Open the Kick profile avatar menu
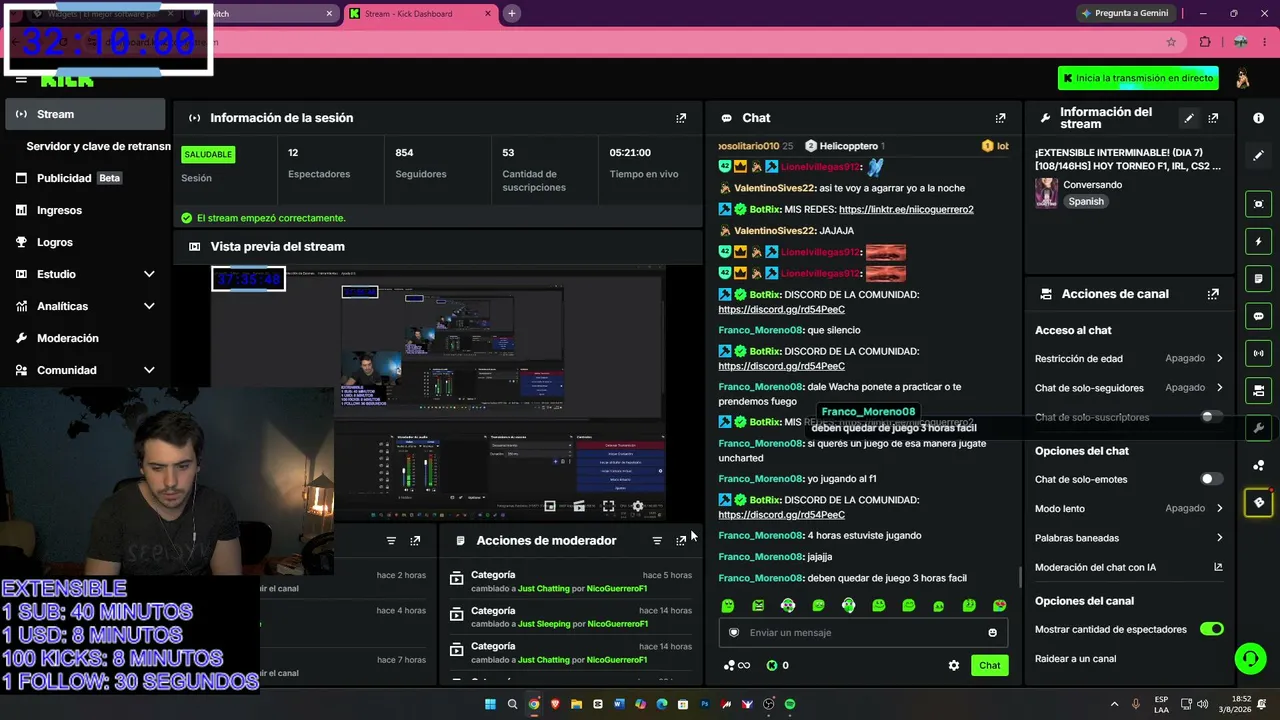 (x=1243, y=78)
